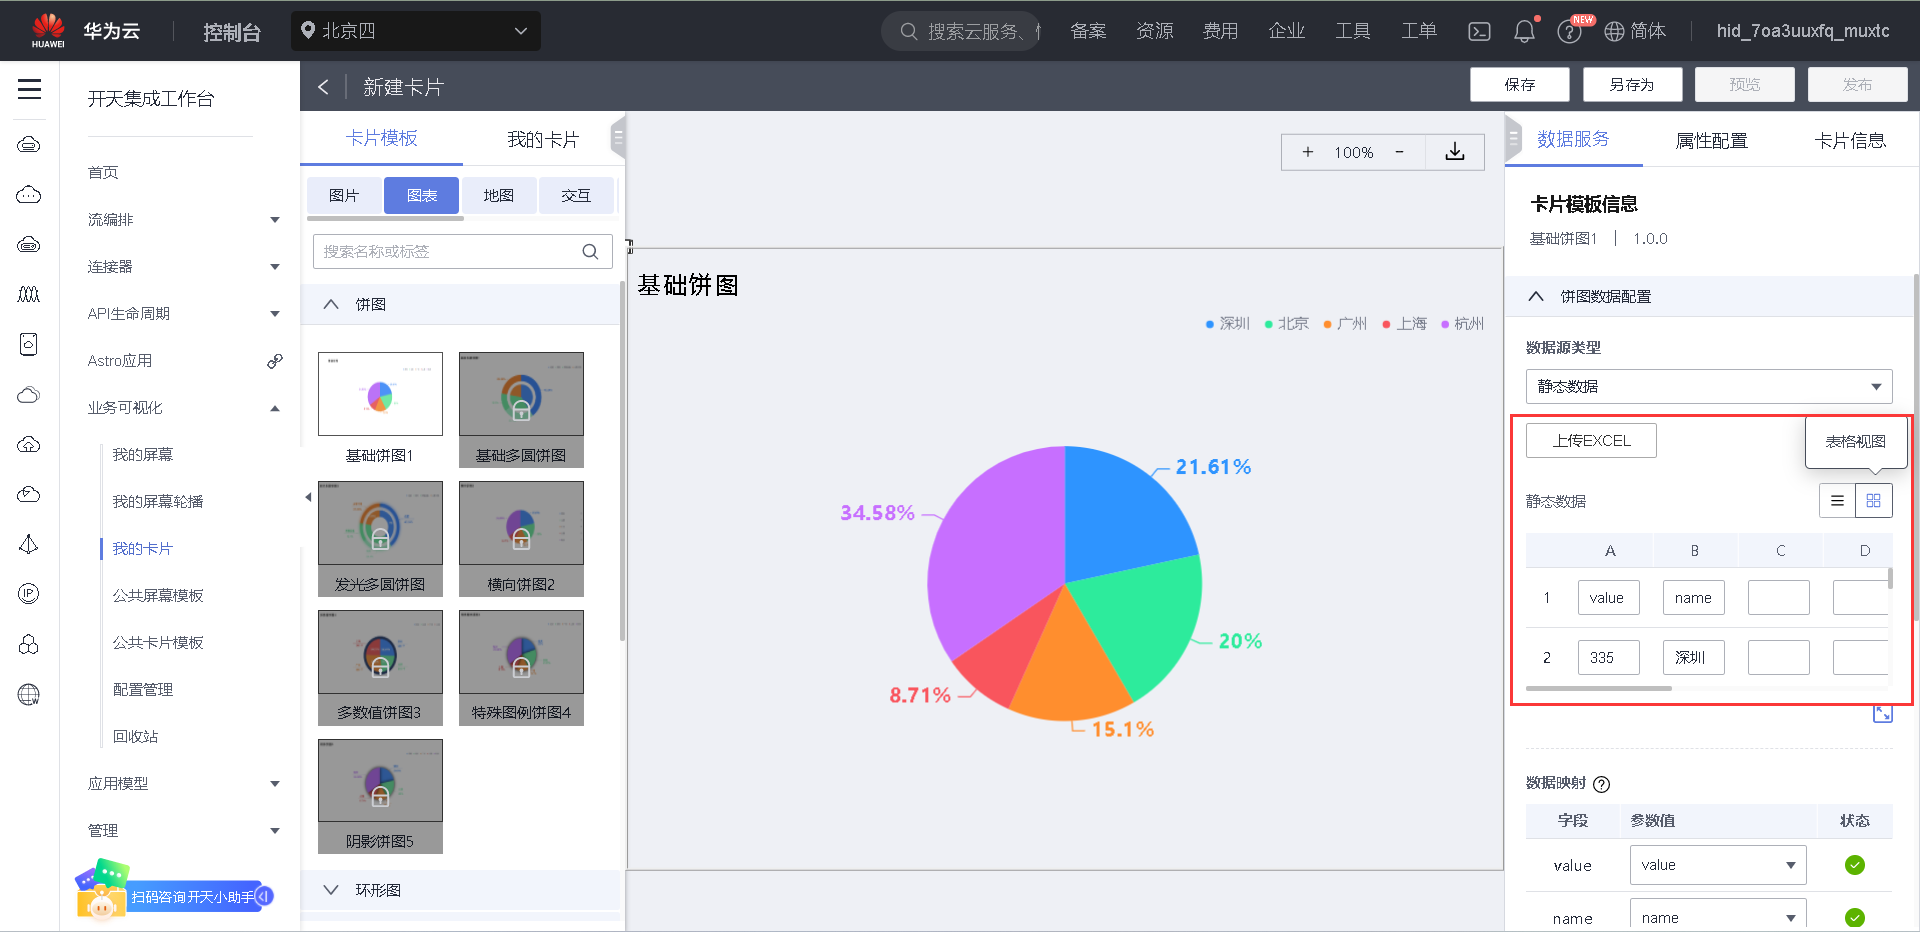Screen dimensions: 1920x932
Task: Zoom in the canvas with the plus icon
Action: (1307, 152)
